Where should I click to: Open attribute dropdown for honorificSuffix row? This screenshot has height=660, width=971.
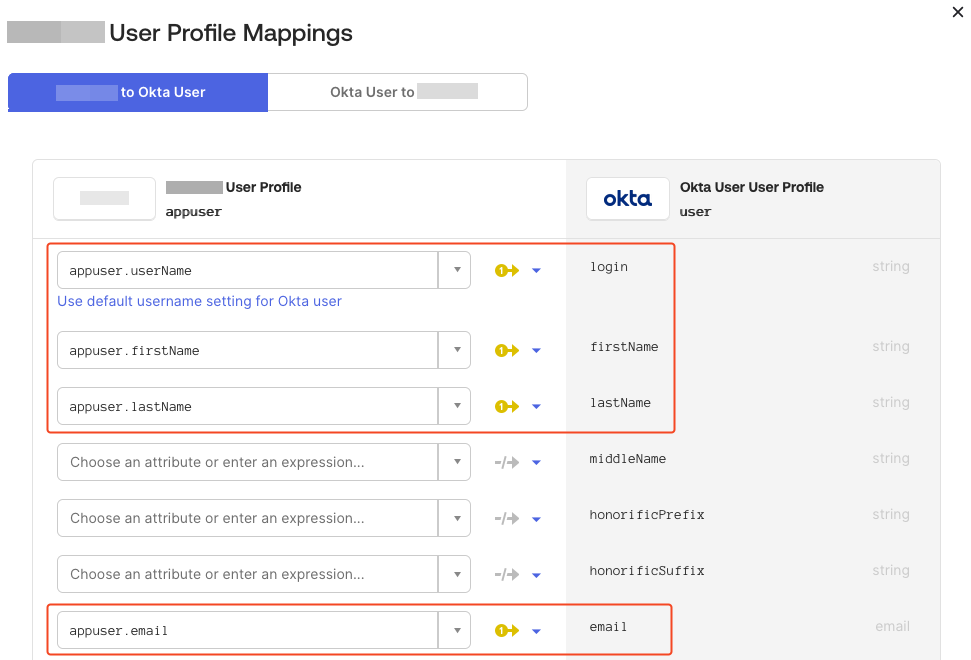pos(455,574)
